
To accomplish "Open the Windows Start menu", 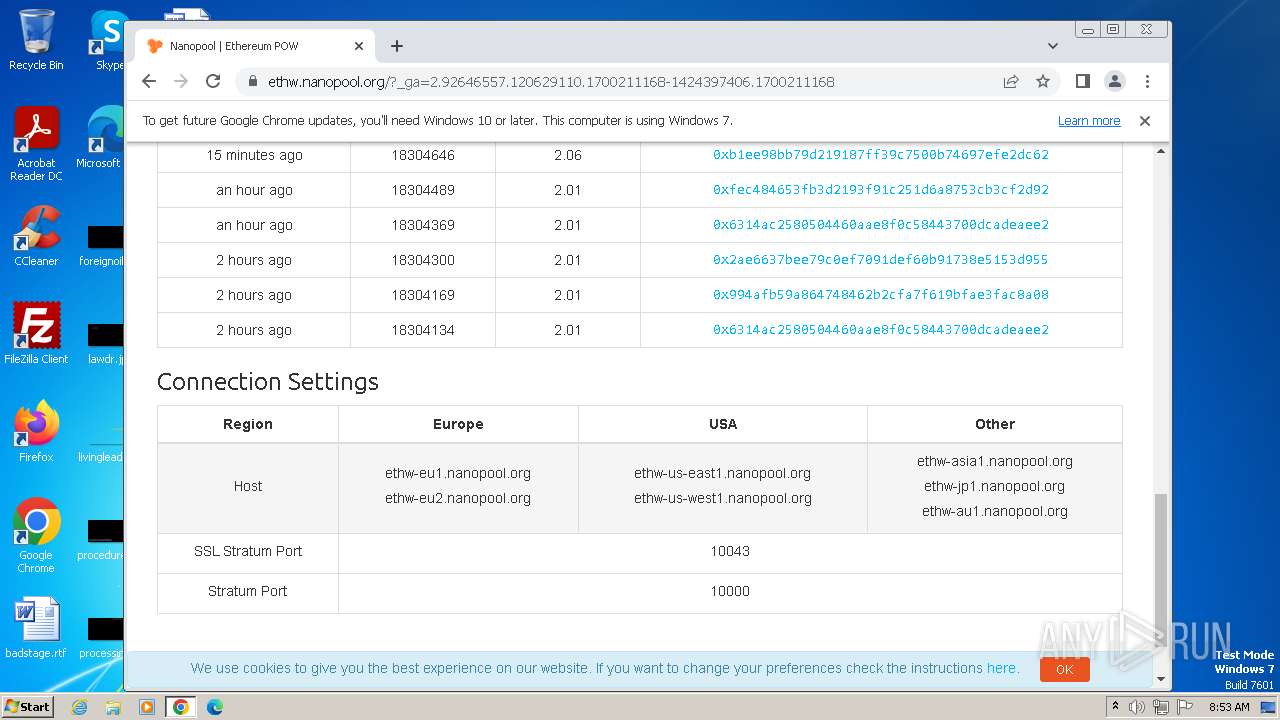I will pos(27,706).
